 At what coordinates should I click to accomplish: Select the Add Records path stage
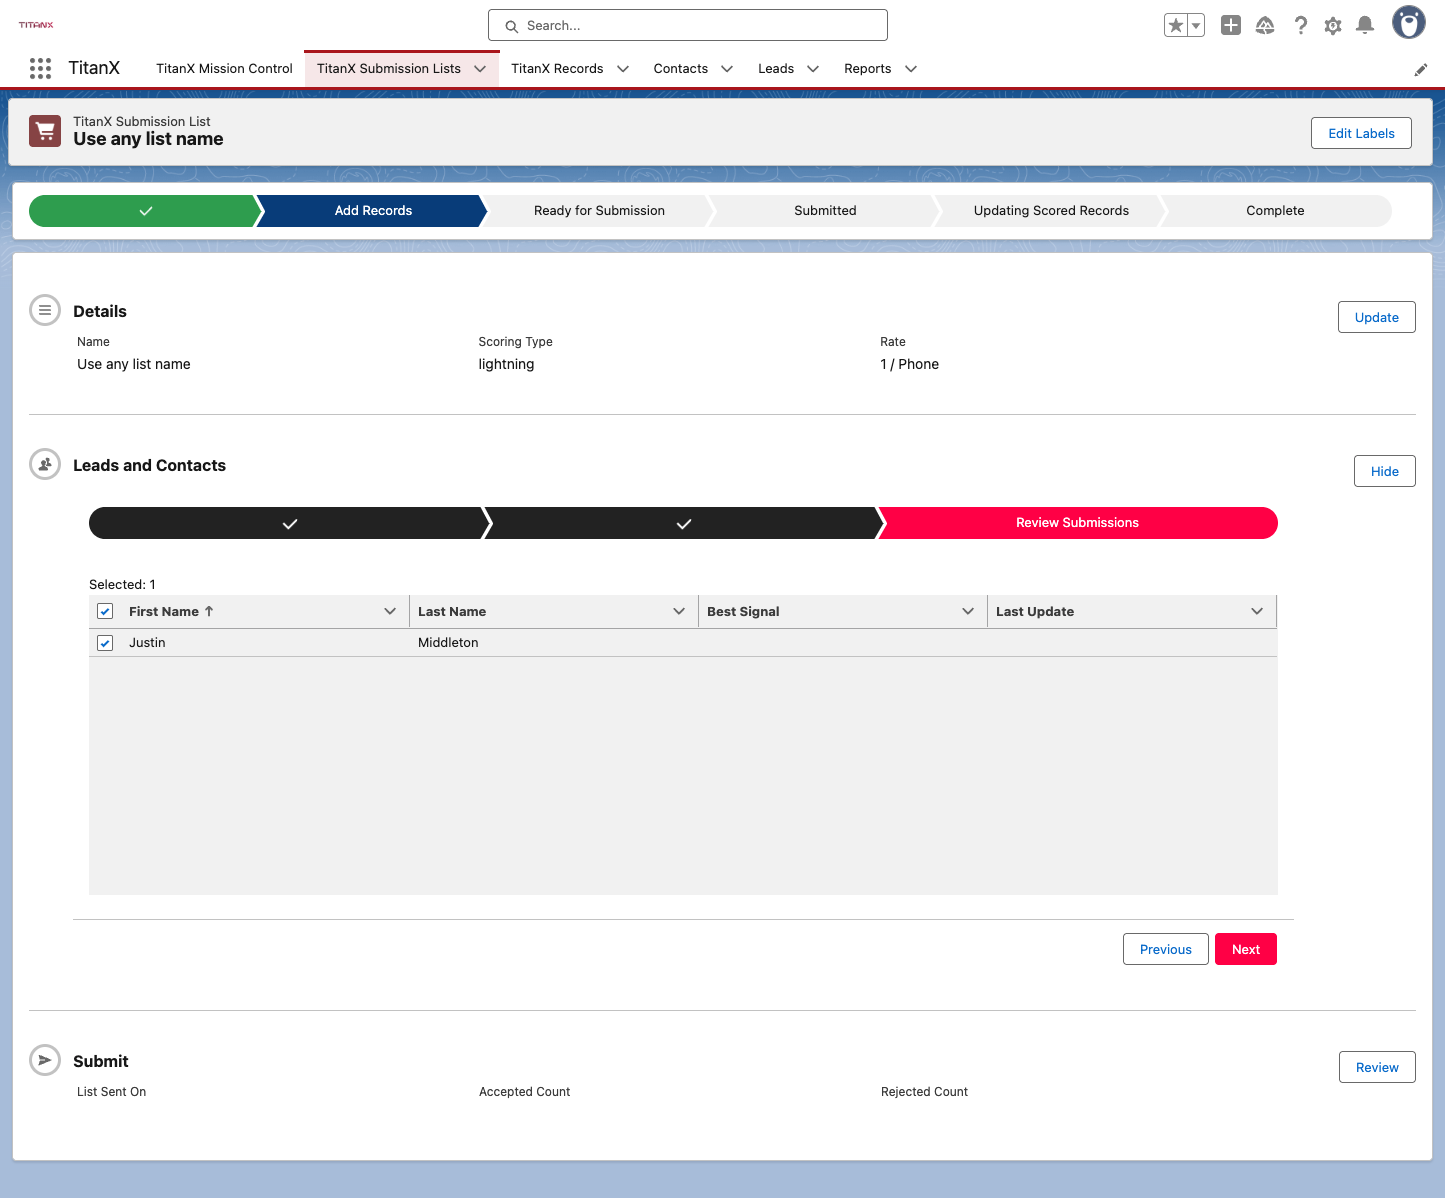tap(373, 211)
